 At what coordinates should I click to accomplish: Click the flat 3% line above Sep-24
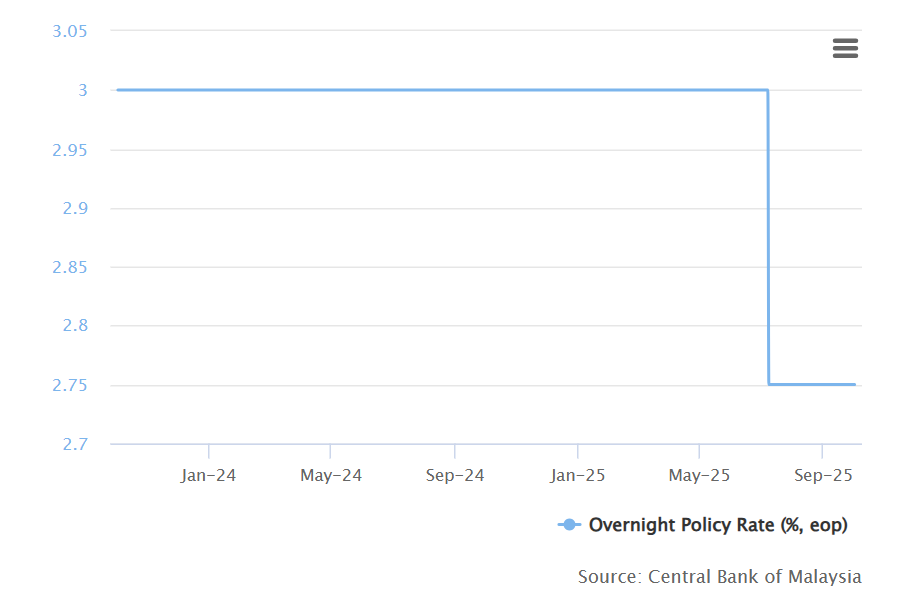pos(455,90)
